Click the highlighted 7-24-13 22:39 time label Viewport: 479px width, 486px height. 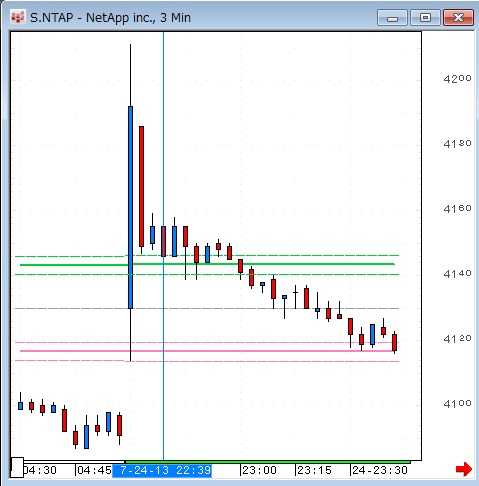coord(162,470)
